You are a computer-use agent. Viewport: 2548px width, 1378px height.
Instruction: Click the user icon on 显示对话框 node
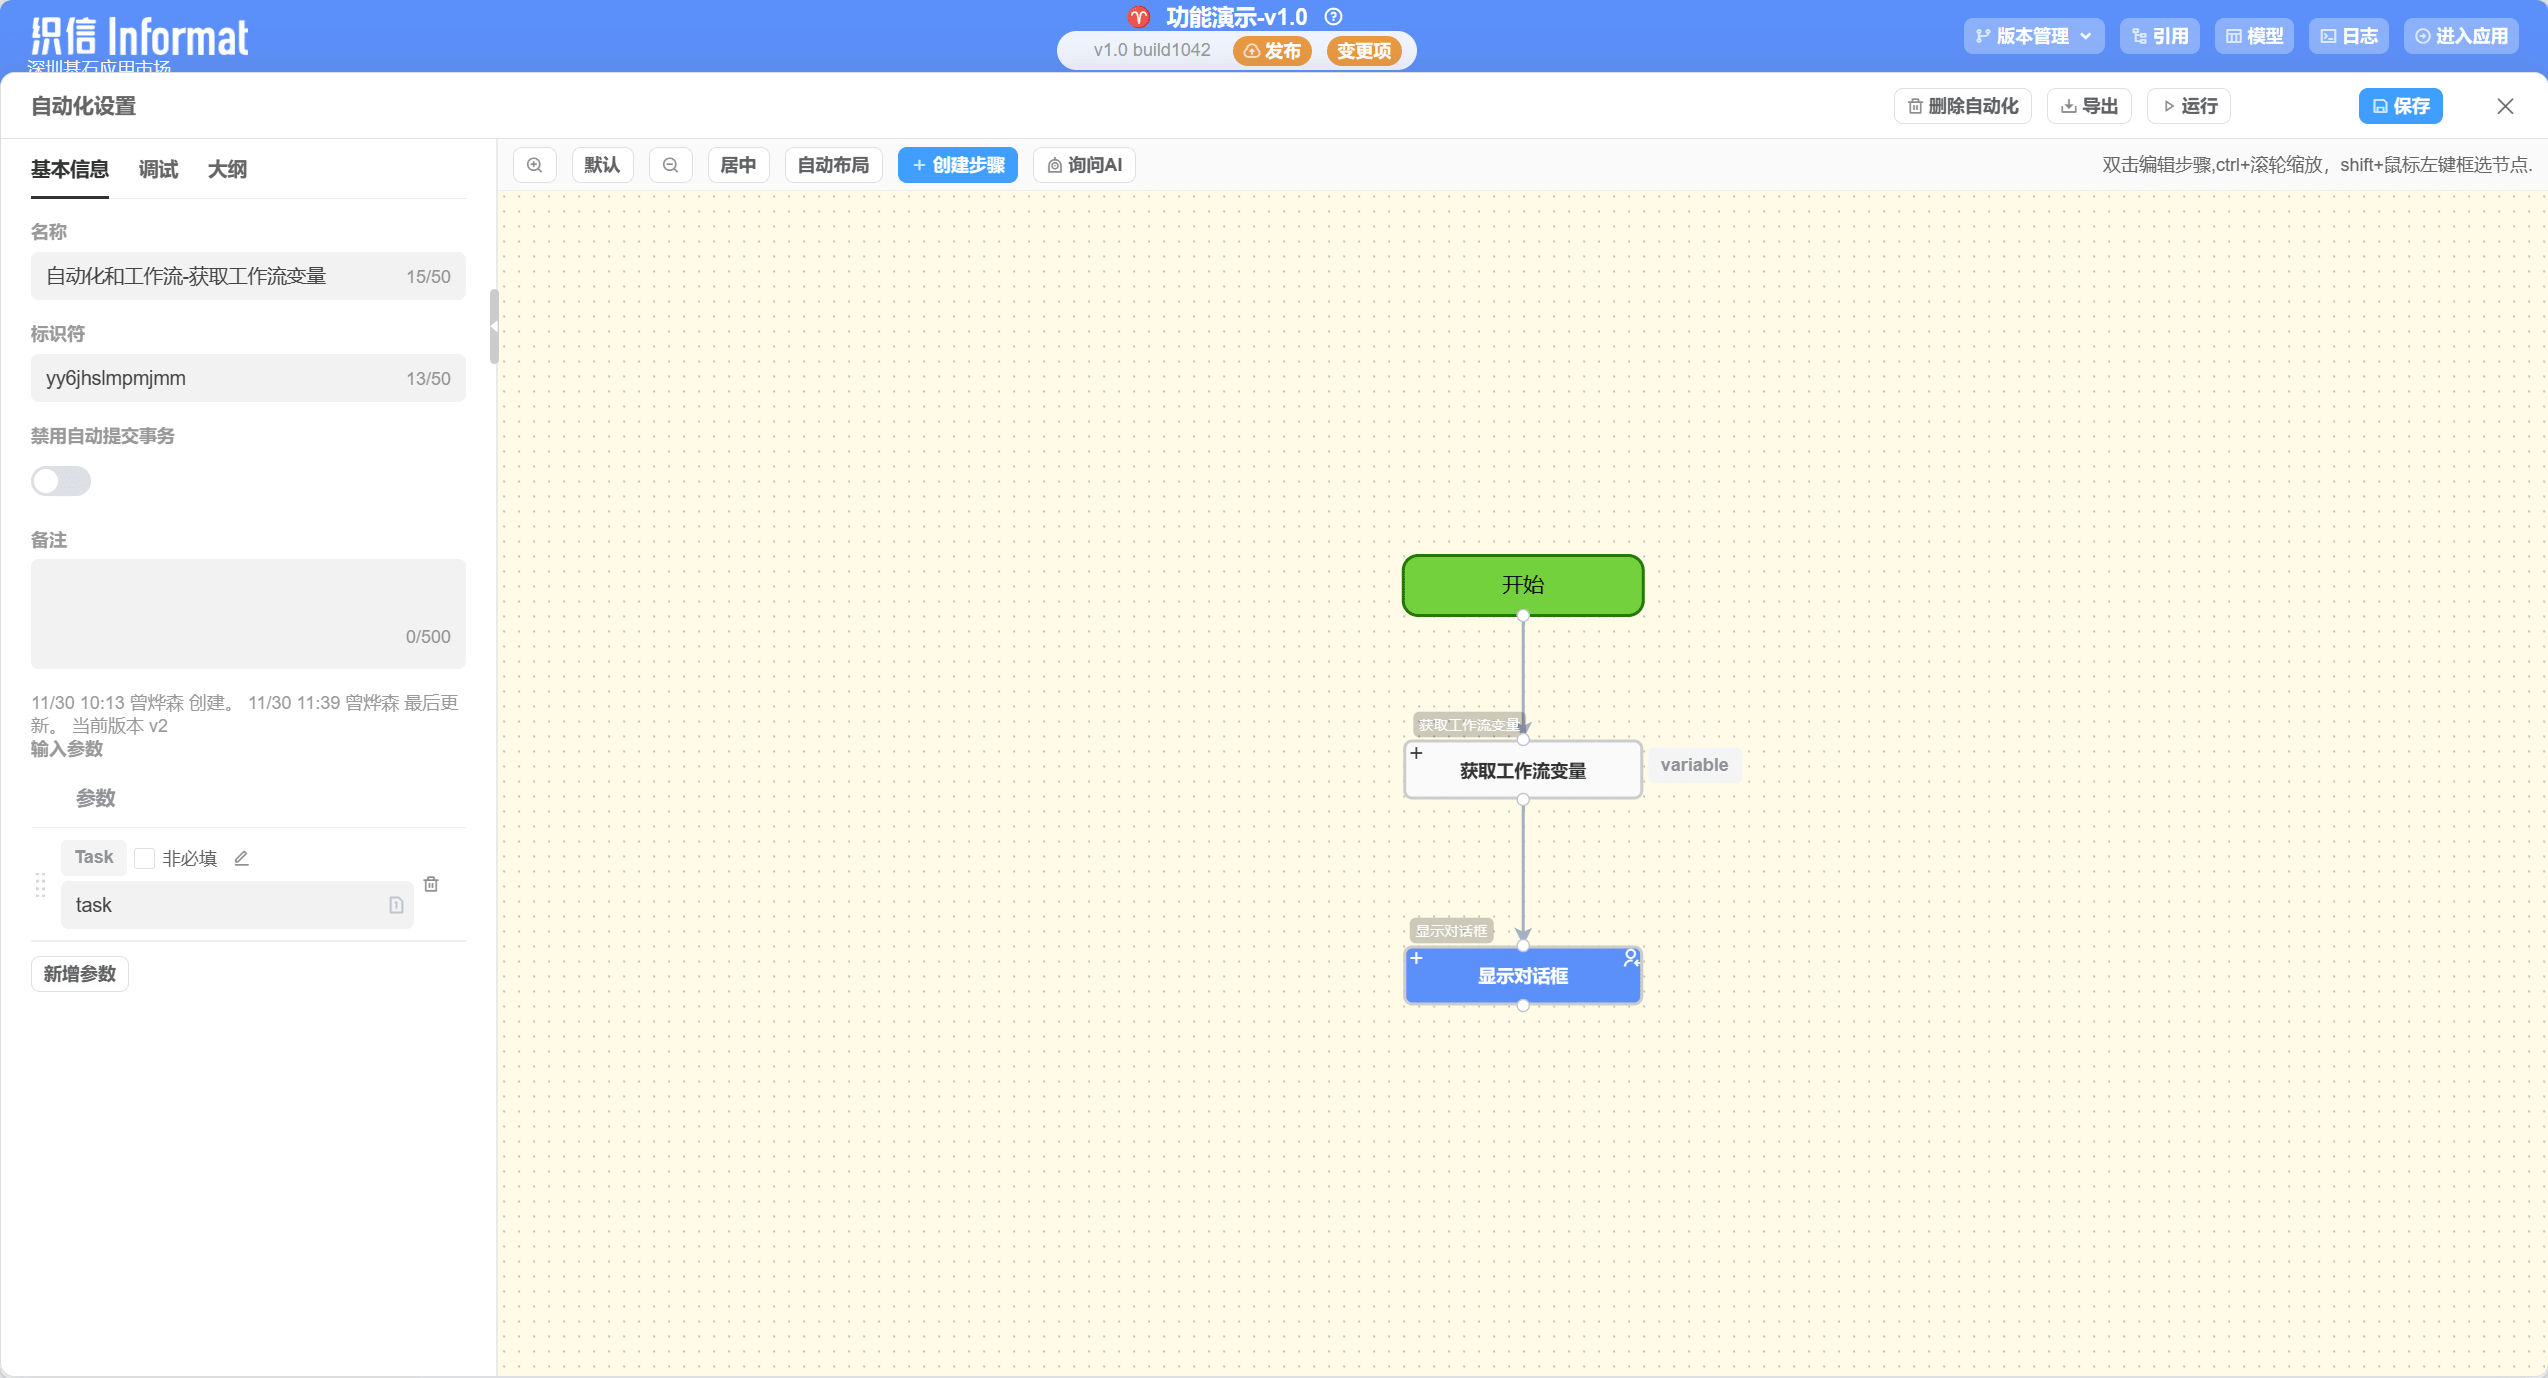1631,958
